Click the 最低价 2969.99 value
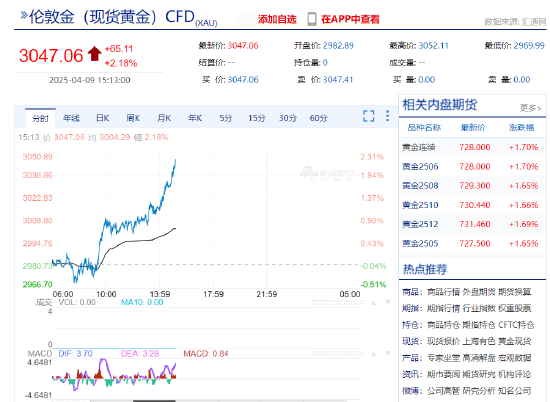This screenshot has width=550, height=402. coord(529,46)
